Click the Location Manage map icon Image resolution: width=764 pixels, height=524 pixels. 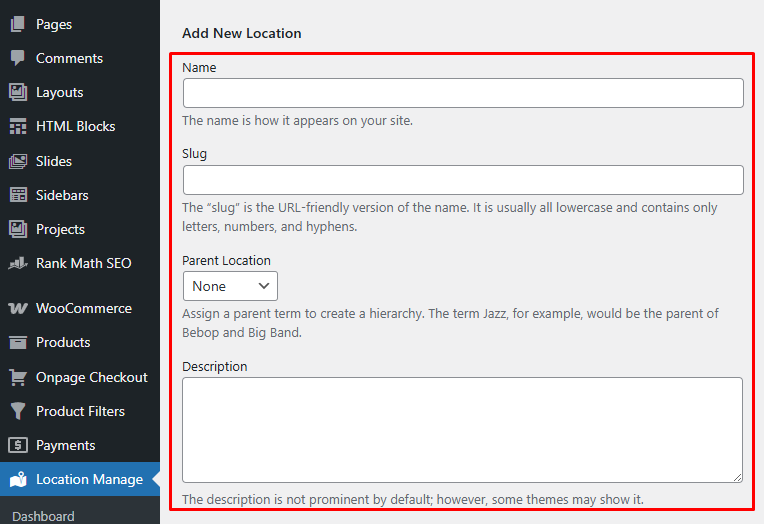(18, 480)
